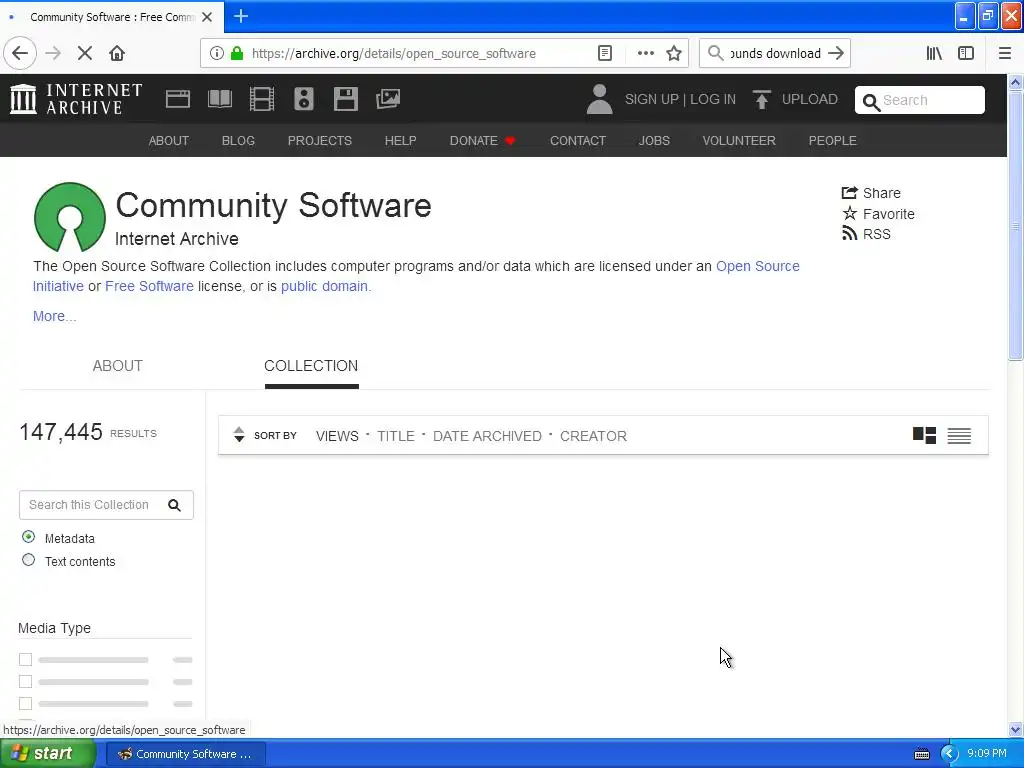This screenshot has width=1024, height=768.
Task: Sort results by CREATOR
Action: click(x=593, y=436)
